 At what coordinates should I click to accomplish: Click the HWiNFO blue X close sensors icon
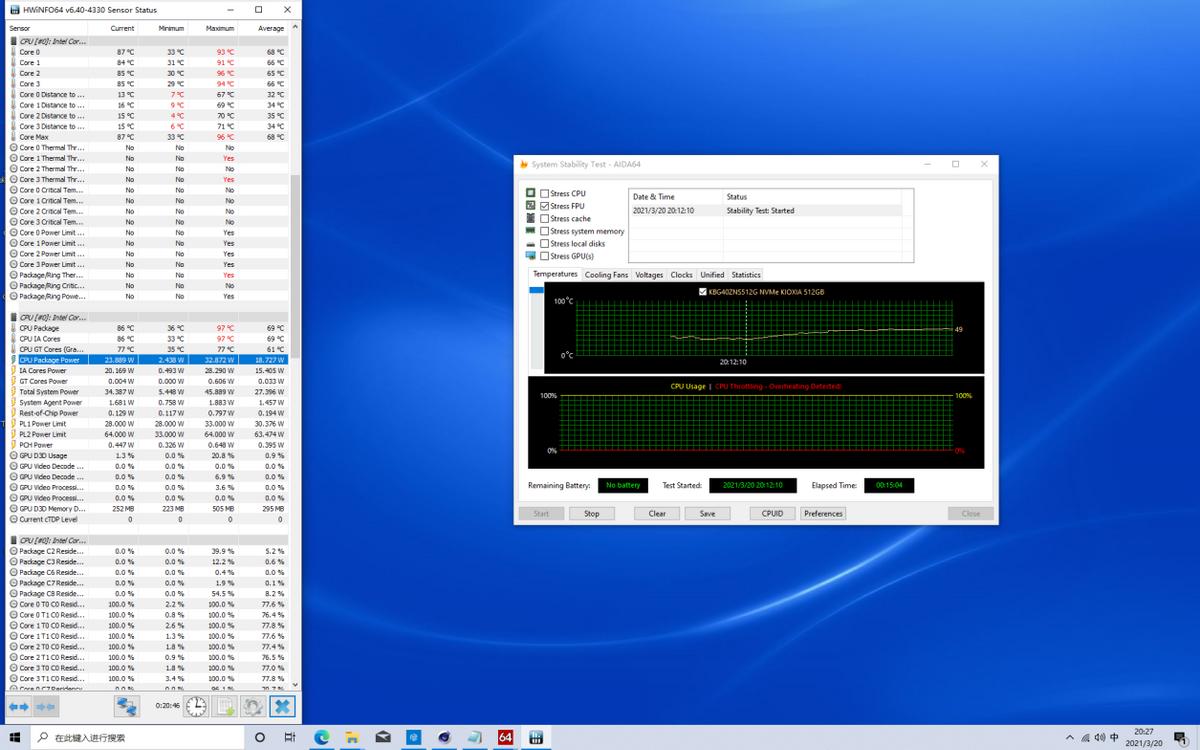[x=283, y=707]
